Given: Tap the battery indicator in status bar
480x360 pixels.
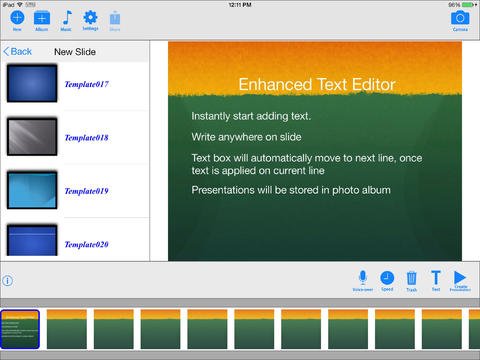Looking at the screenshot, I should click(x=469, y=5).
